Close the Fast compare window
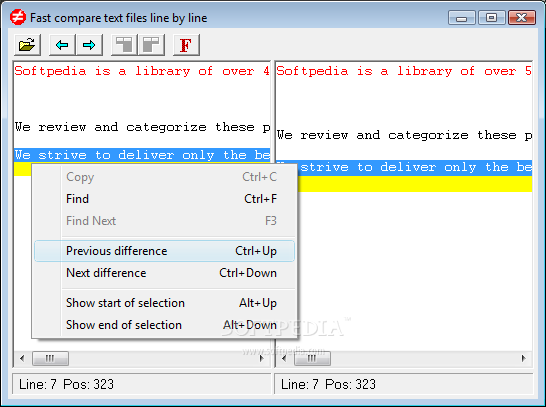 click(x=522, y=18)
